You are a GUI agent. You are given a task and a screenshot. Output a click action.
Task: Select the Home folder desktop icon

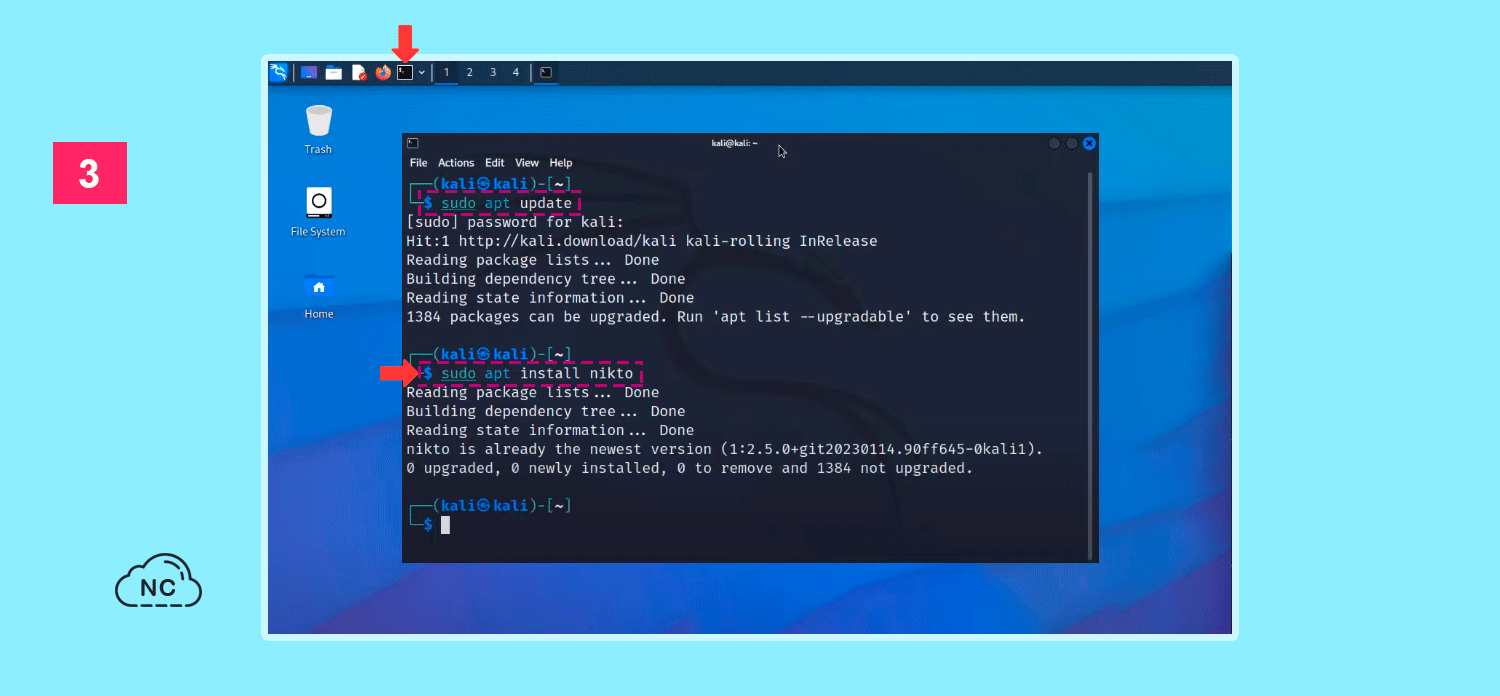point(319,296)
